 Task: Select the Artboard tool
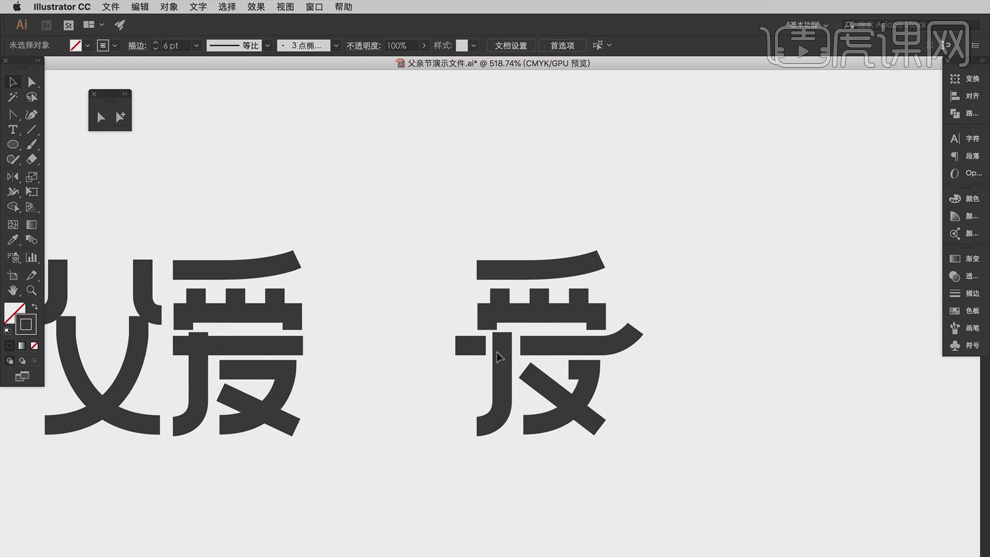(13, 275)
